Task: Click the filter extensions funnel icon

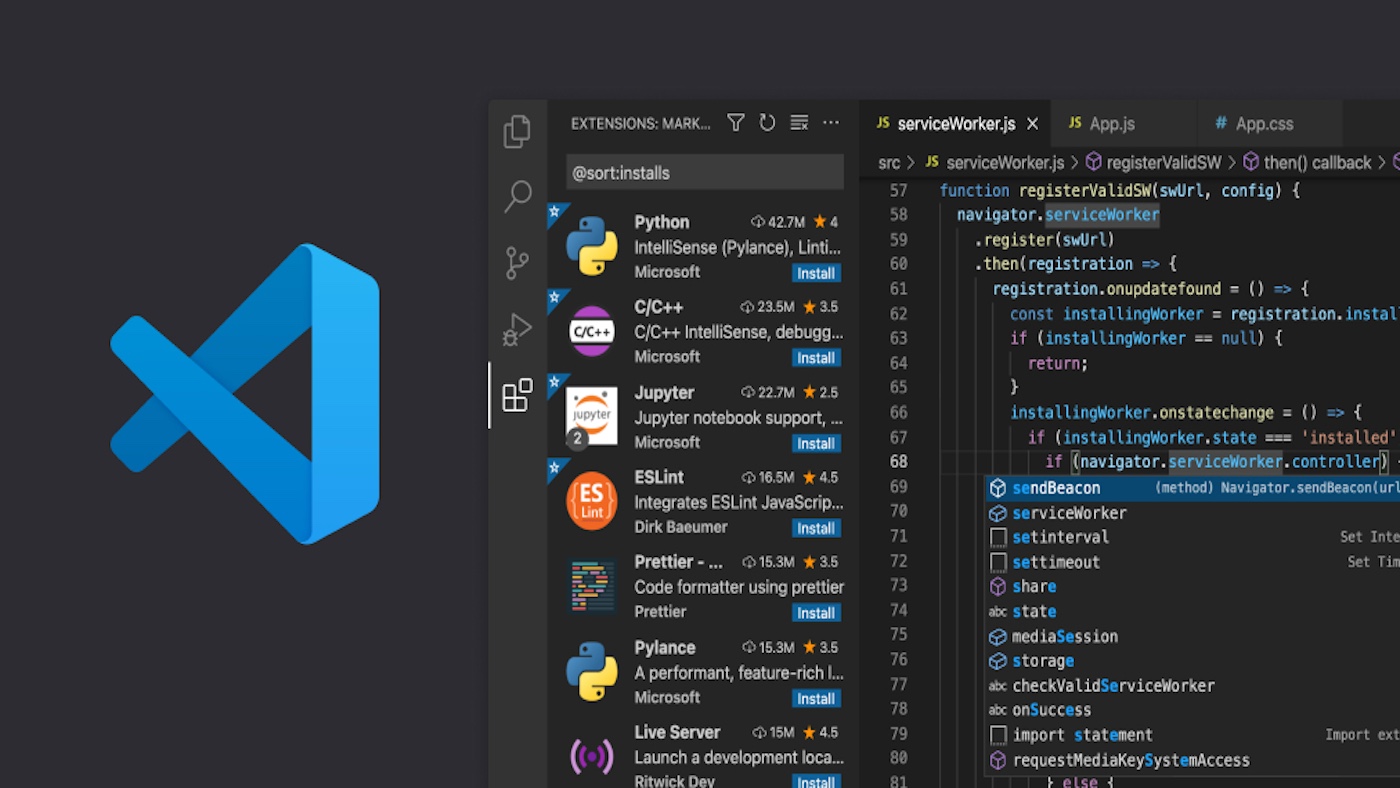Action: 736,123
